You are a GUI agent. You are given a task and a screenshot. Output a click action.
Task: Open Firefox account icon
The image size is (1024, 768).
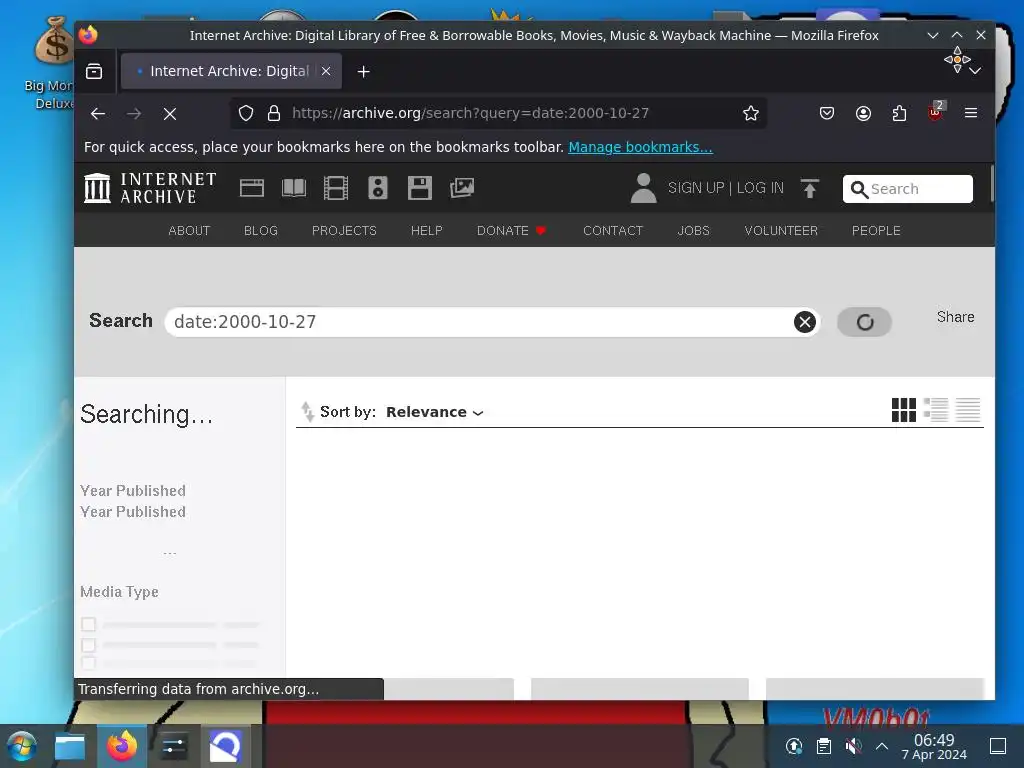tap(863, 114)
